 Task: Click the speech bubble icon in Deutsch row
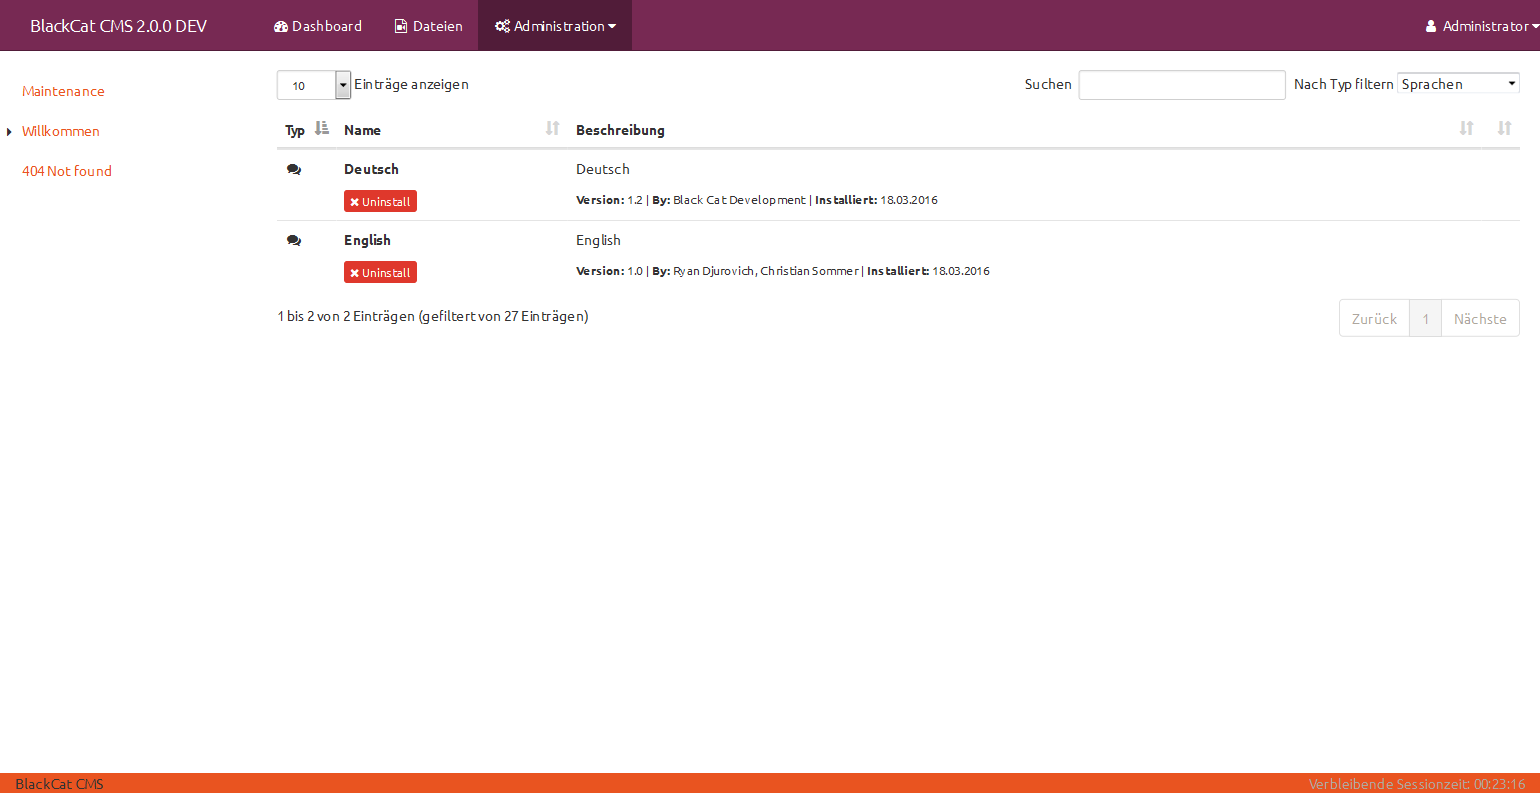pyautogui.click(x=294, y=170)
